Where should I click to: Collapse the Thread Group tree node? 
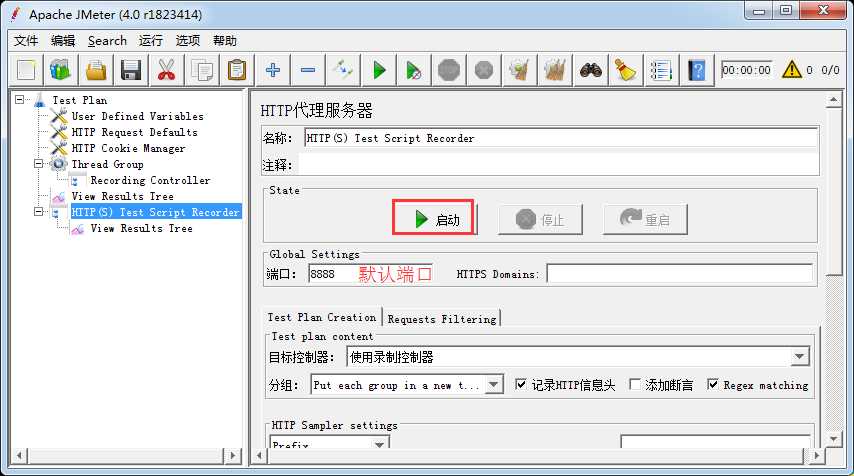pos(39,163)
